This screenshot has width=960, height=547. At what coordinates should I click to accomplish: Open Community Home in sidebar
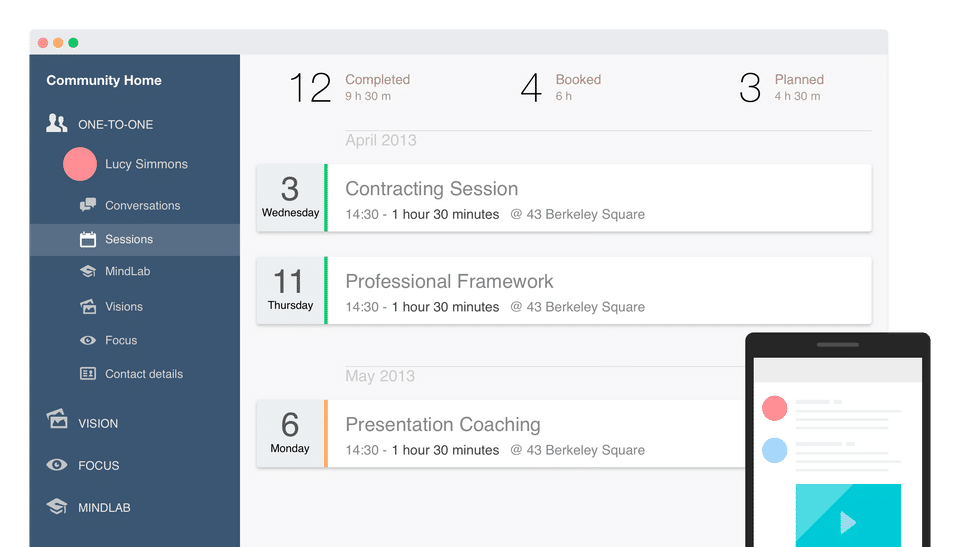pyautogui.click(x=104, y=81)
